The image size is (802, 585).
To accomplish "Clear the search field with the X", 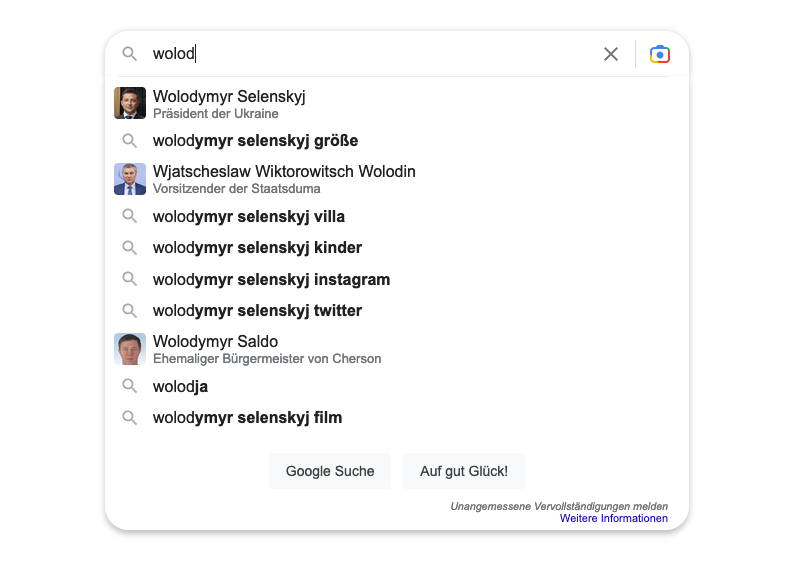I will click(x=611, y=54).
